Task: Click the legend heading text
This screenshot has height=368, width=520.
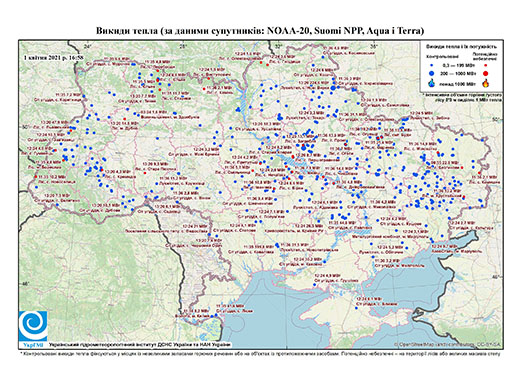Action: (462, 47)
